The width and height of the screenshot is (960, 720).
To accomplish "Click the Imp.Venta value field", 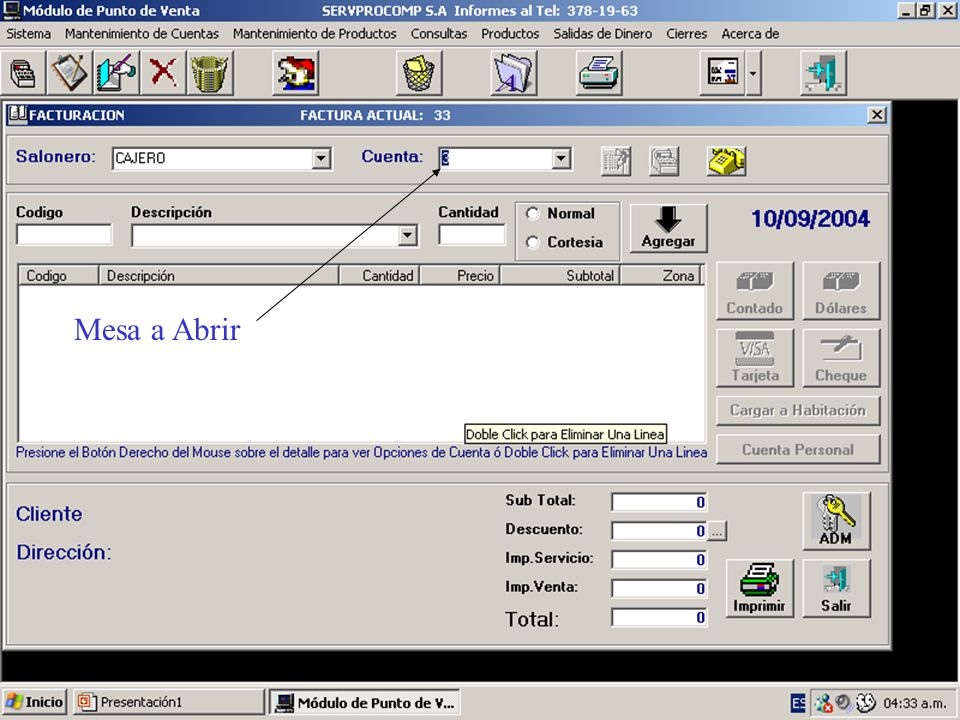I will tap(659, 588).
